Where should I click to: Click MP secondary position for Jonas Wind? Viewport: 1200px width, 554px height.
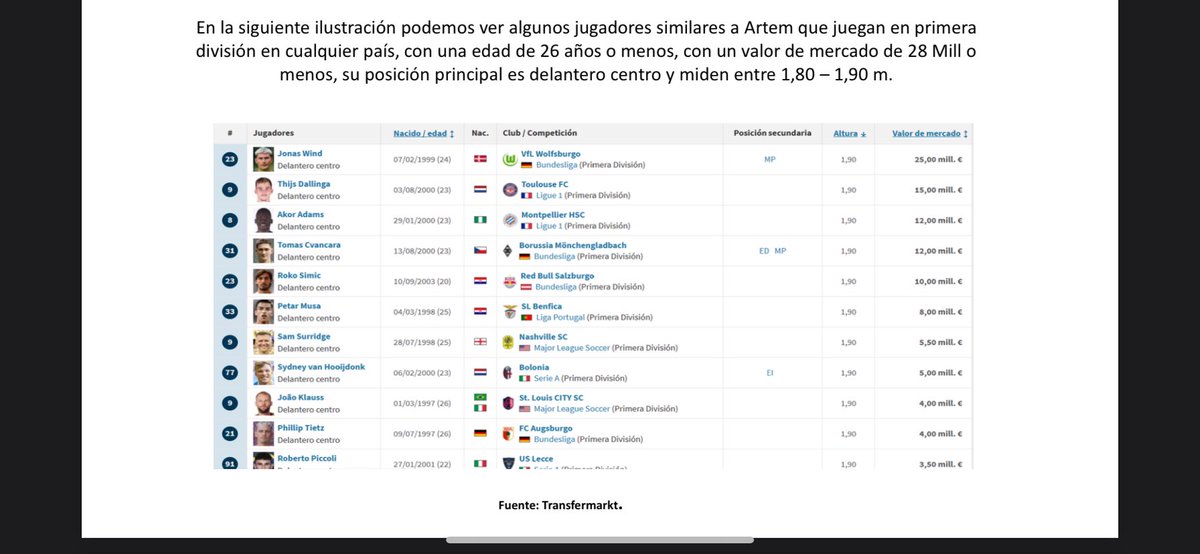pos(769,159)
